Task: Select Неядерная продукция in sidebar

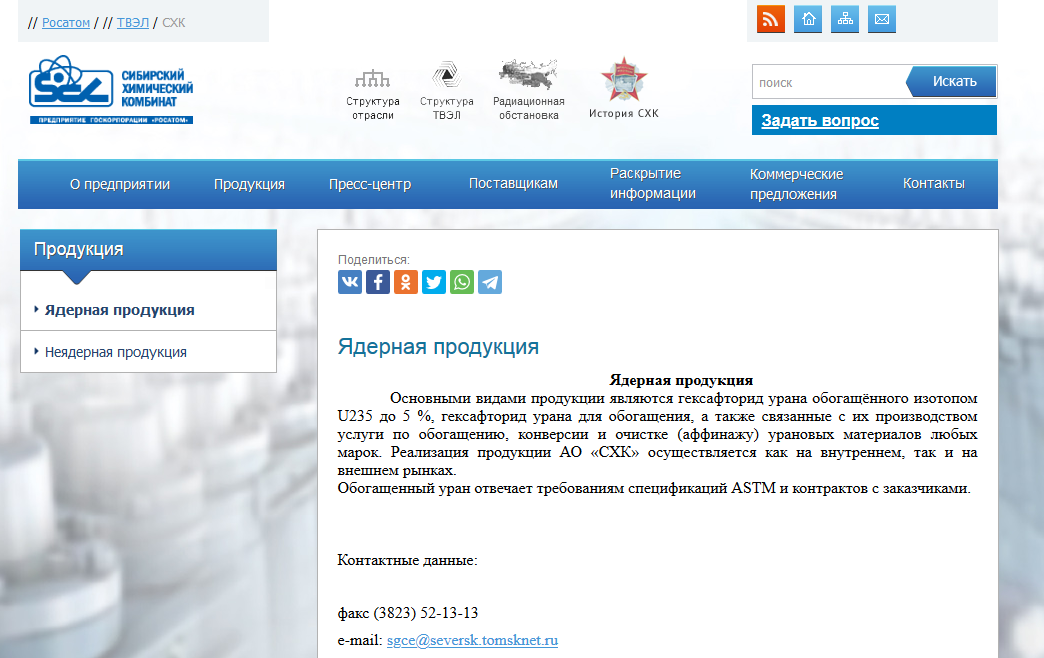Action: tap(115, 352)
